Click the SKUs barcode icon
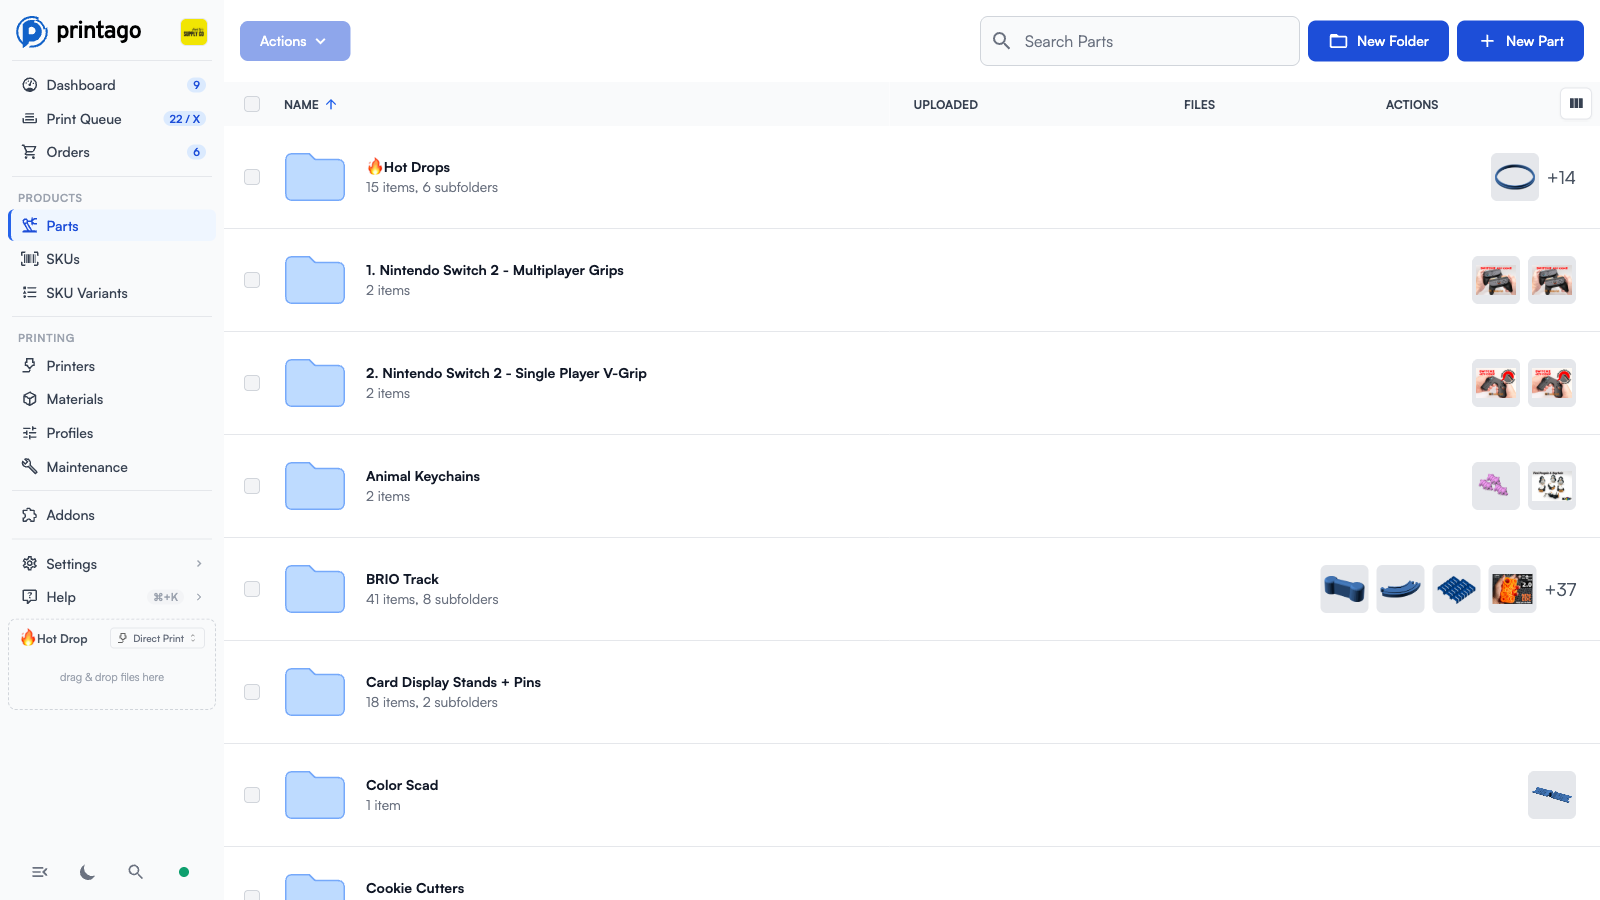The image size is (1600, 900). click(x=30, y=259)
